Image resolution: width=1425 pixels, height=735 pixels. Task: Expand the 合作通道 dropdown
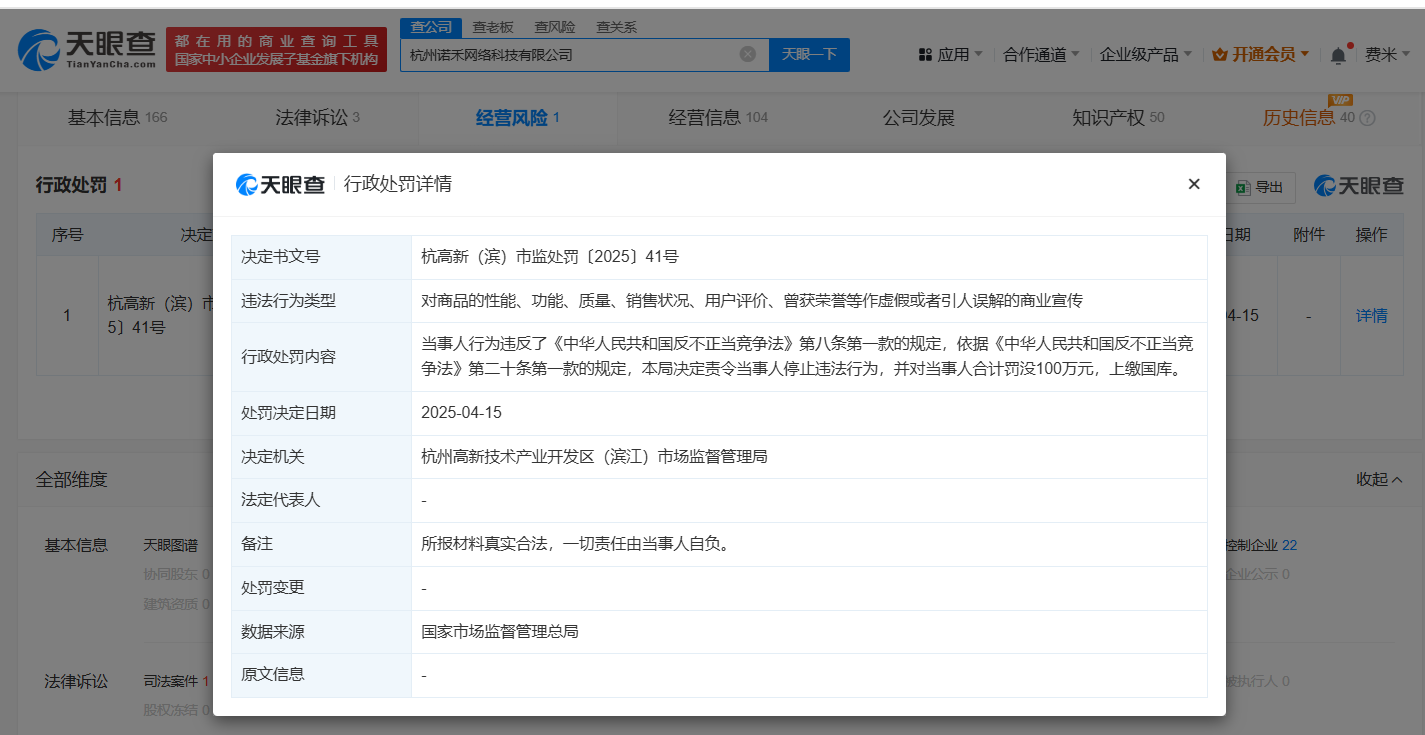tap(1040, 55)
